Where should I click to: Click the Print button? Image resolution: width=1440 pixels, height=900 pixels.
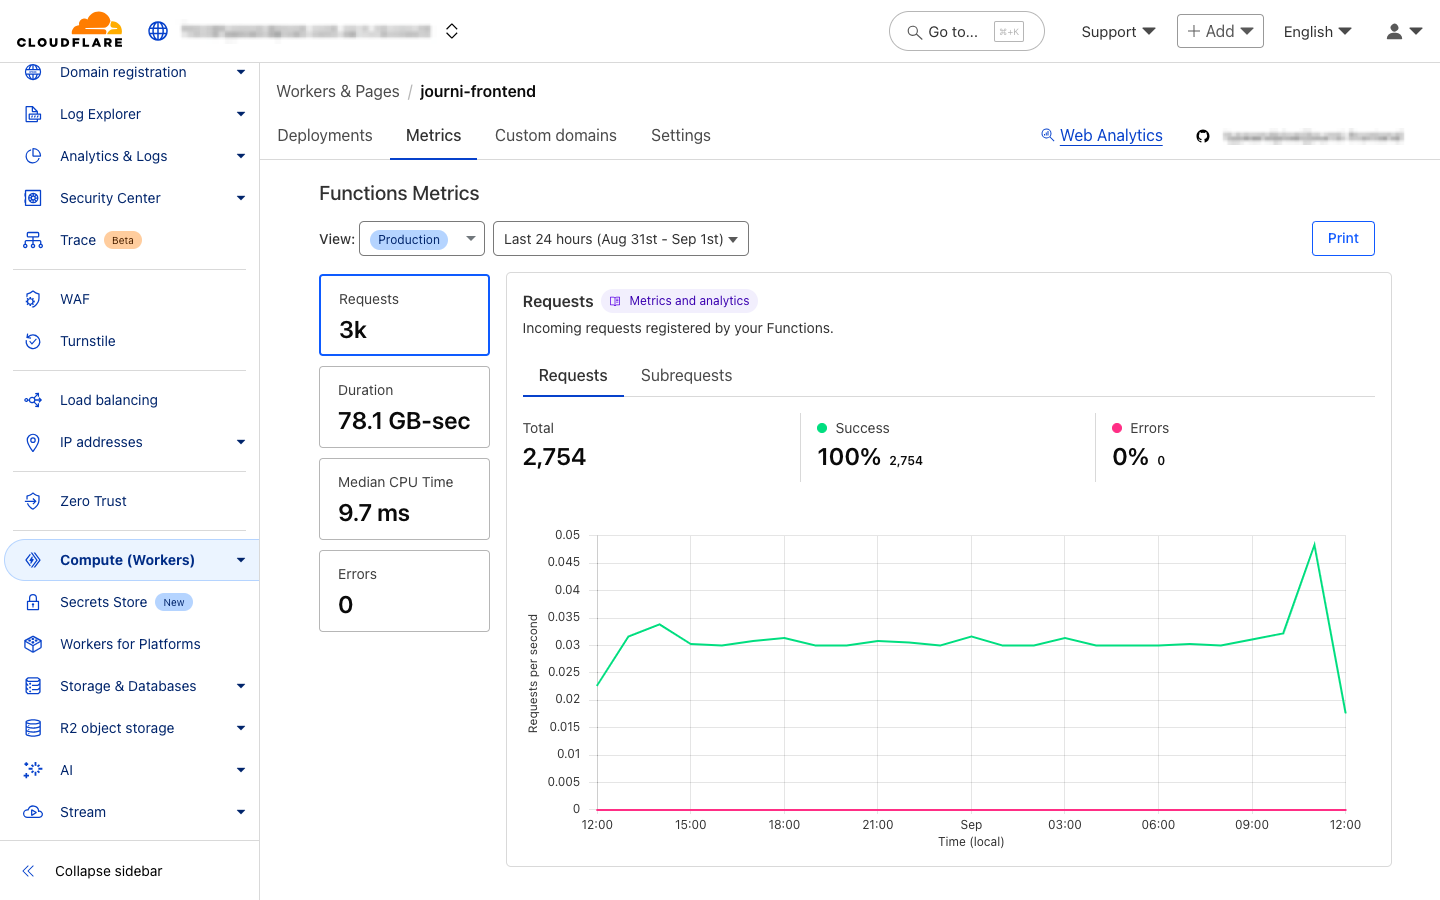1343,238
